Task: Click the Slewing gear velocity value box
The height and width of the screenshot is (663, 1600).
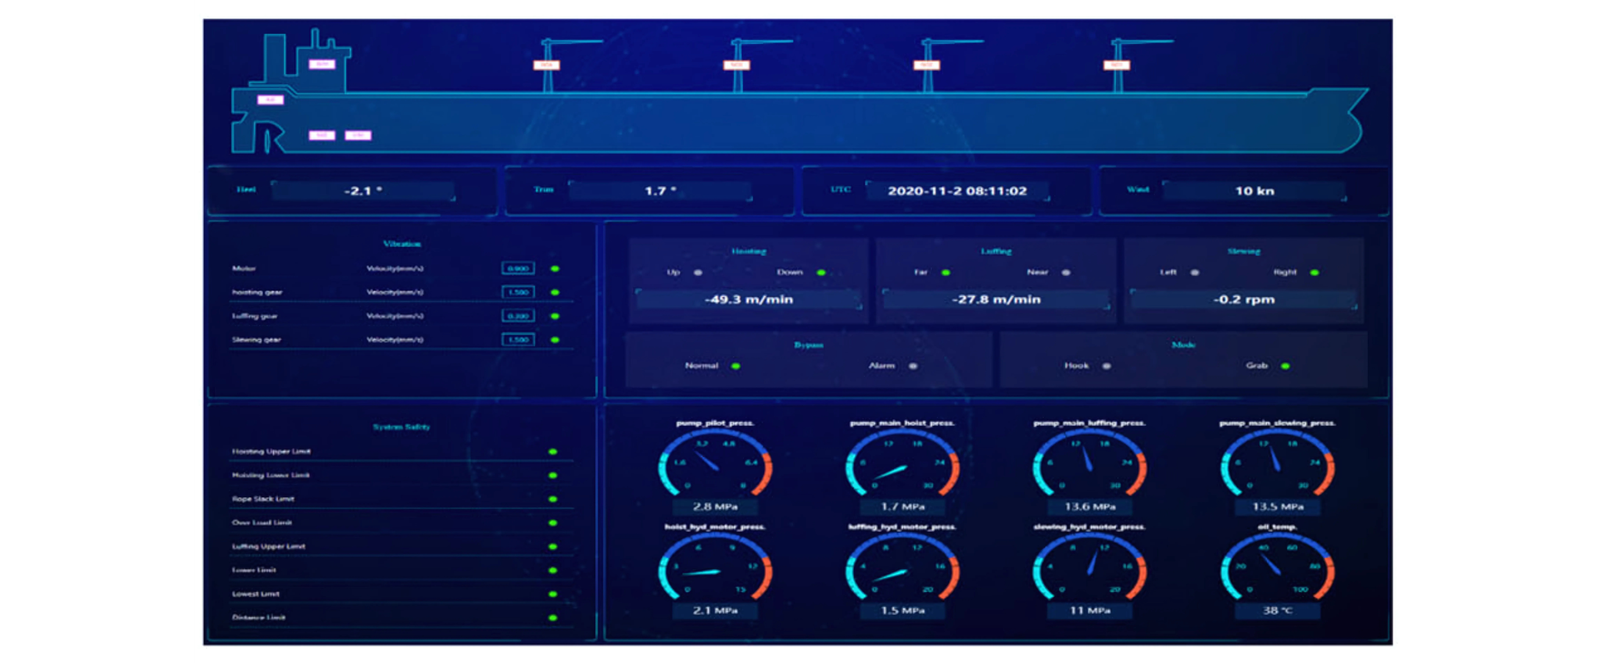Action: [x=518, y=340]
